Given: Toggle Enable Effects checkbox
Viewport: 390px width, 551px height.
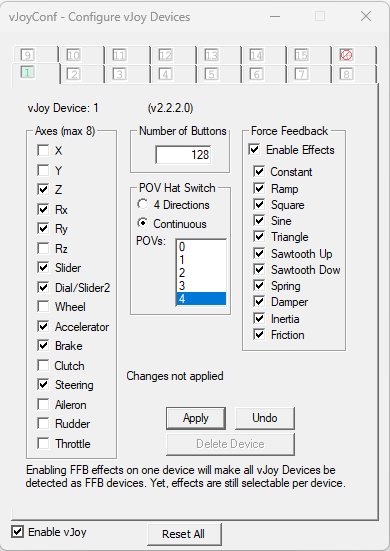Looking at the screenshot, I should tap(254, 150).
